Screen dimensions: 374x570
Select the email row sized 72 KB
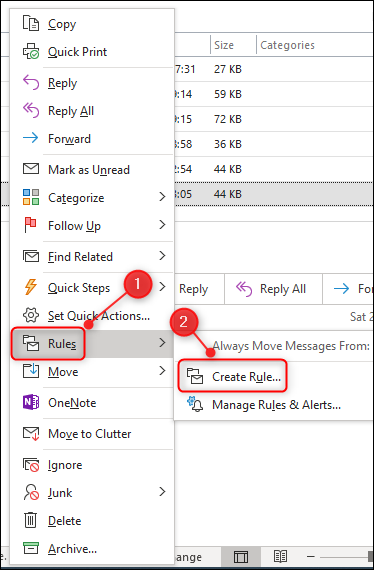point(274,119)
